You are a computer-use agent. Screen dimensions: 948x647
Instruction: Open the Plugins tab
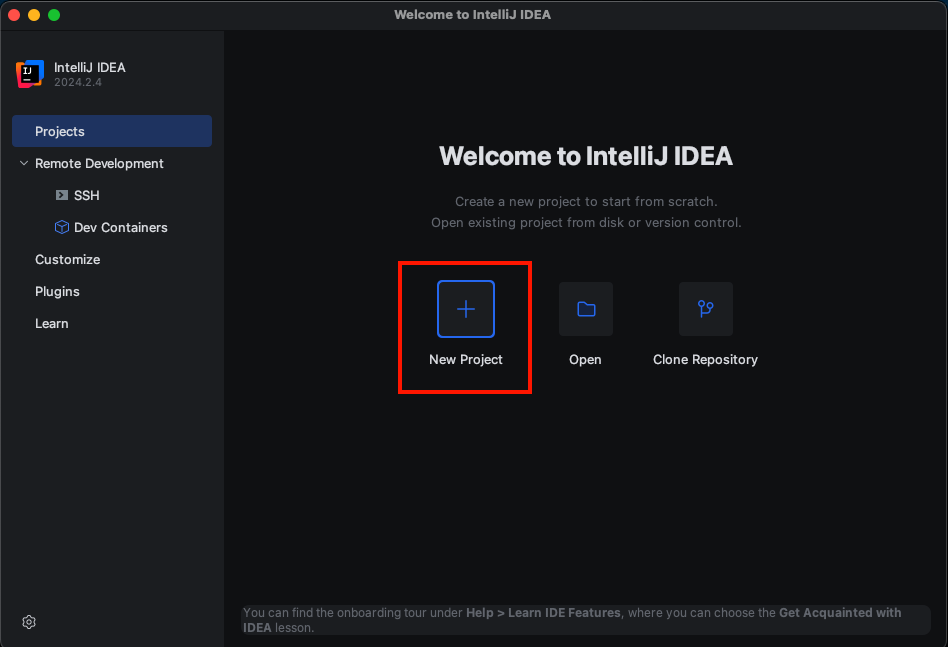pos(57,291)
